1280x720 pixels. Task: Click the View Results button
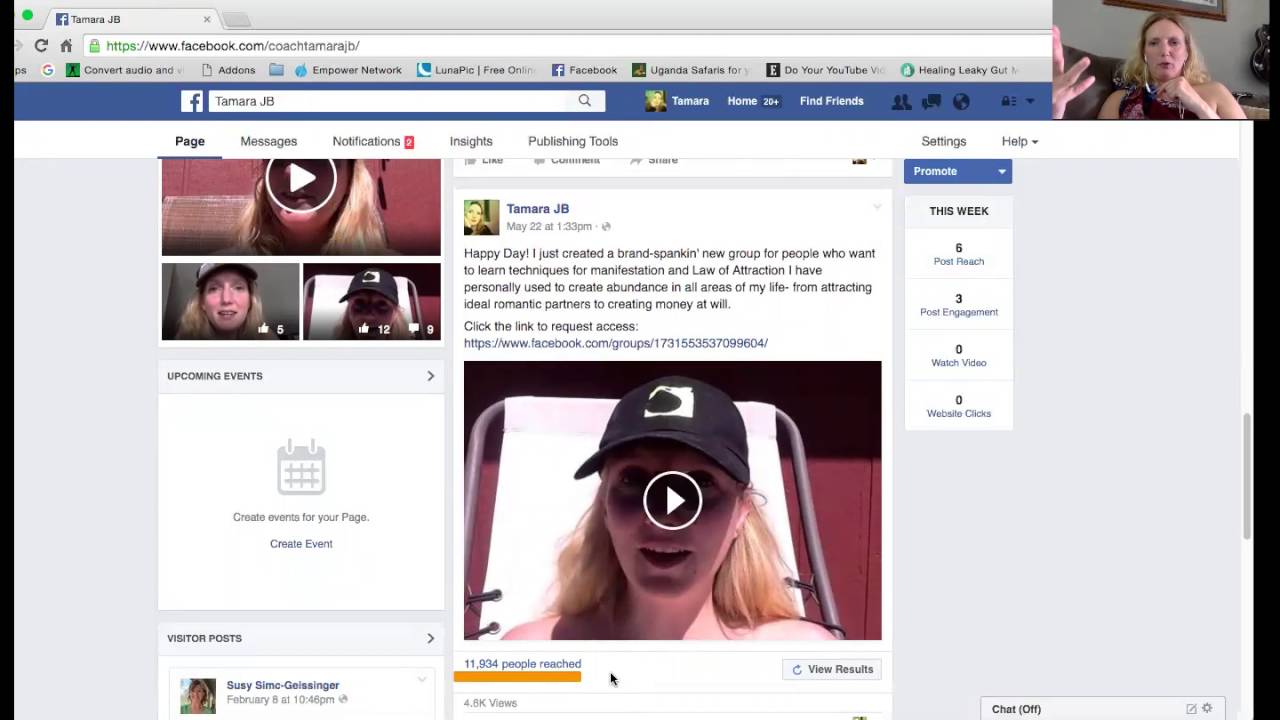[832, 669]
